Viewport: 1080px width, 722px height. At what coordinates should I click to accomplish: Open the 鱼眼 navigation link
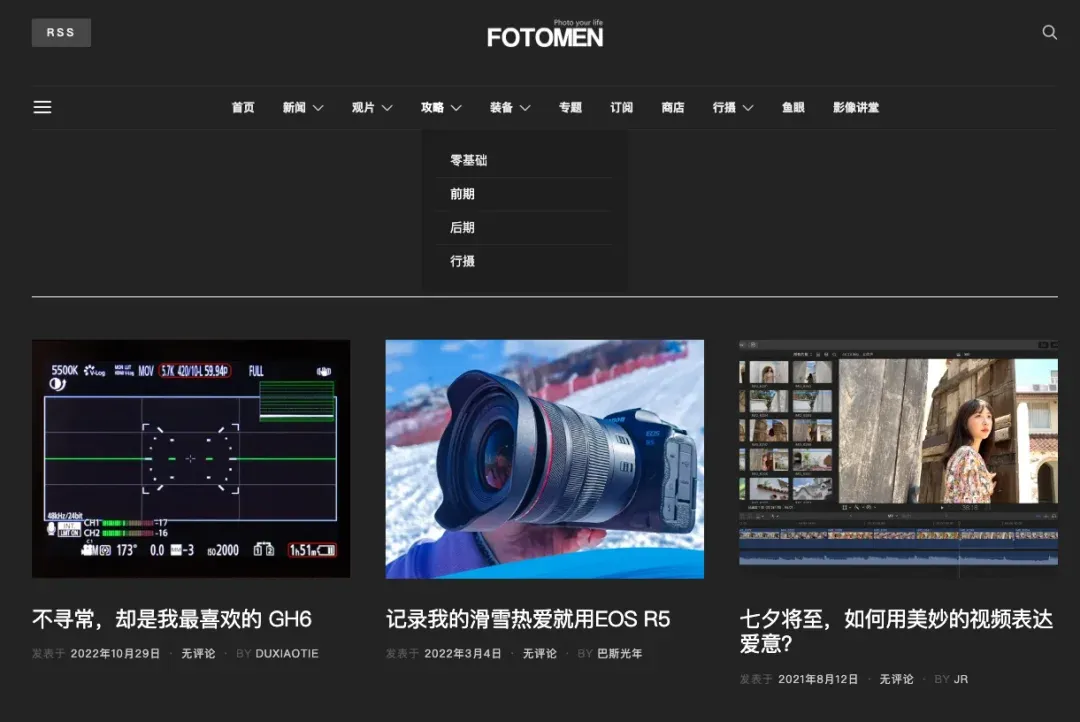coord(793,107)
